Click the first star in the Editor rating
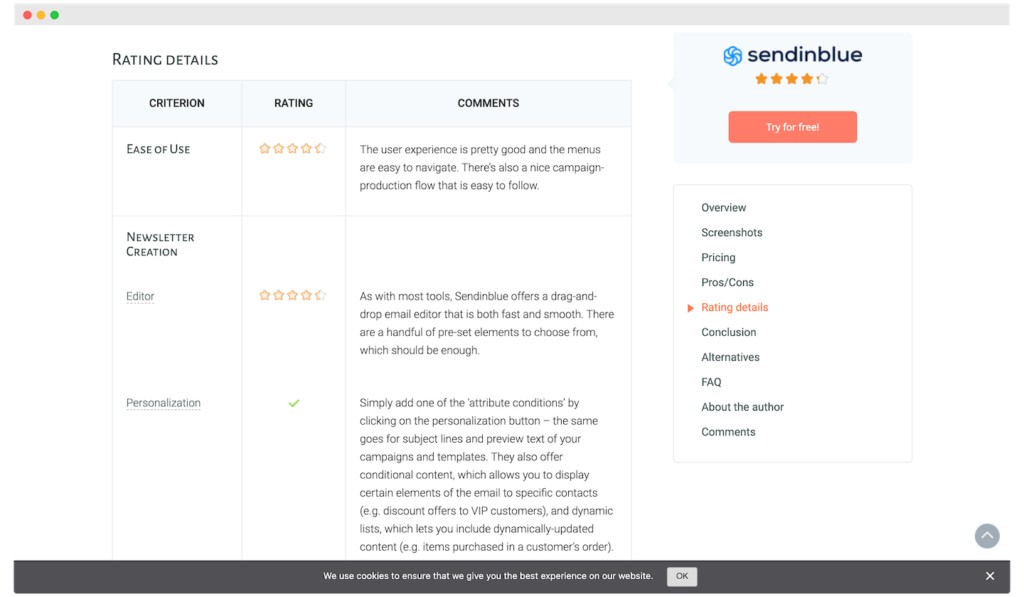 [x=265, y=295]
